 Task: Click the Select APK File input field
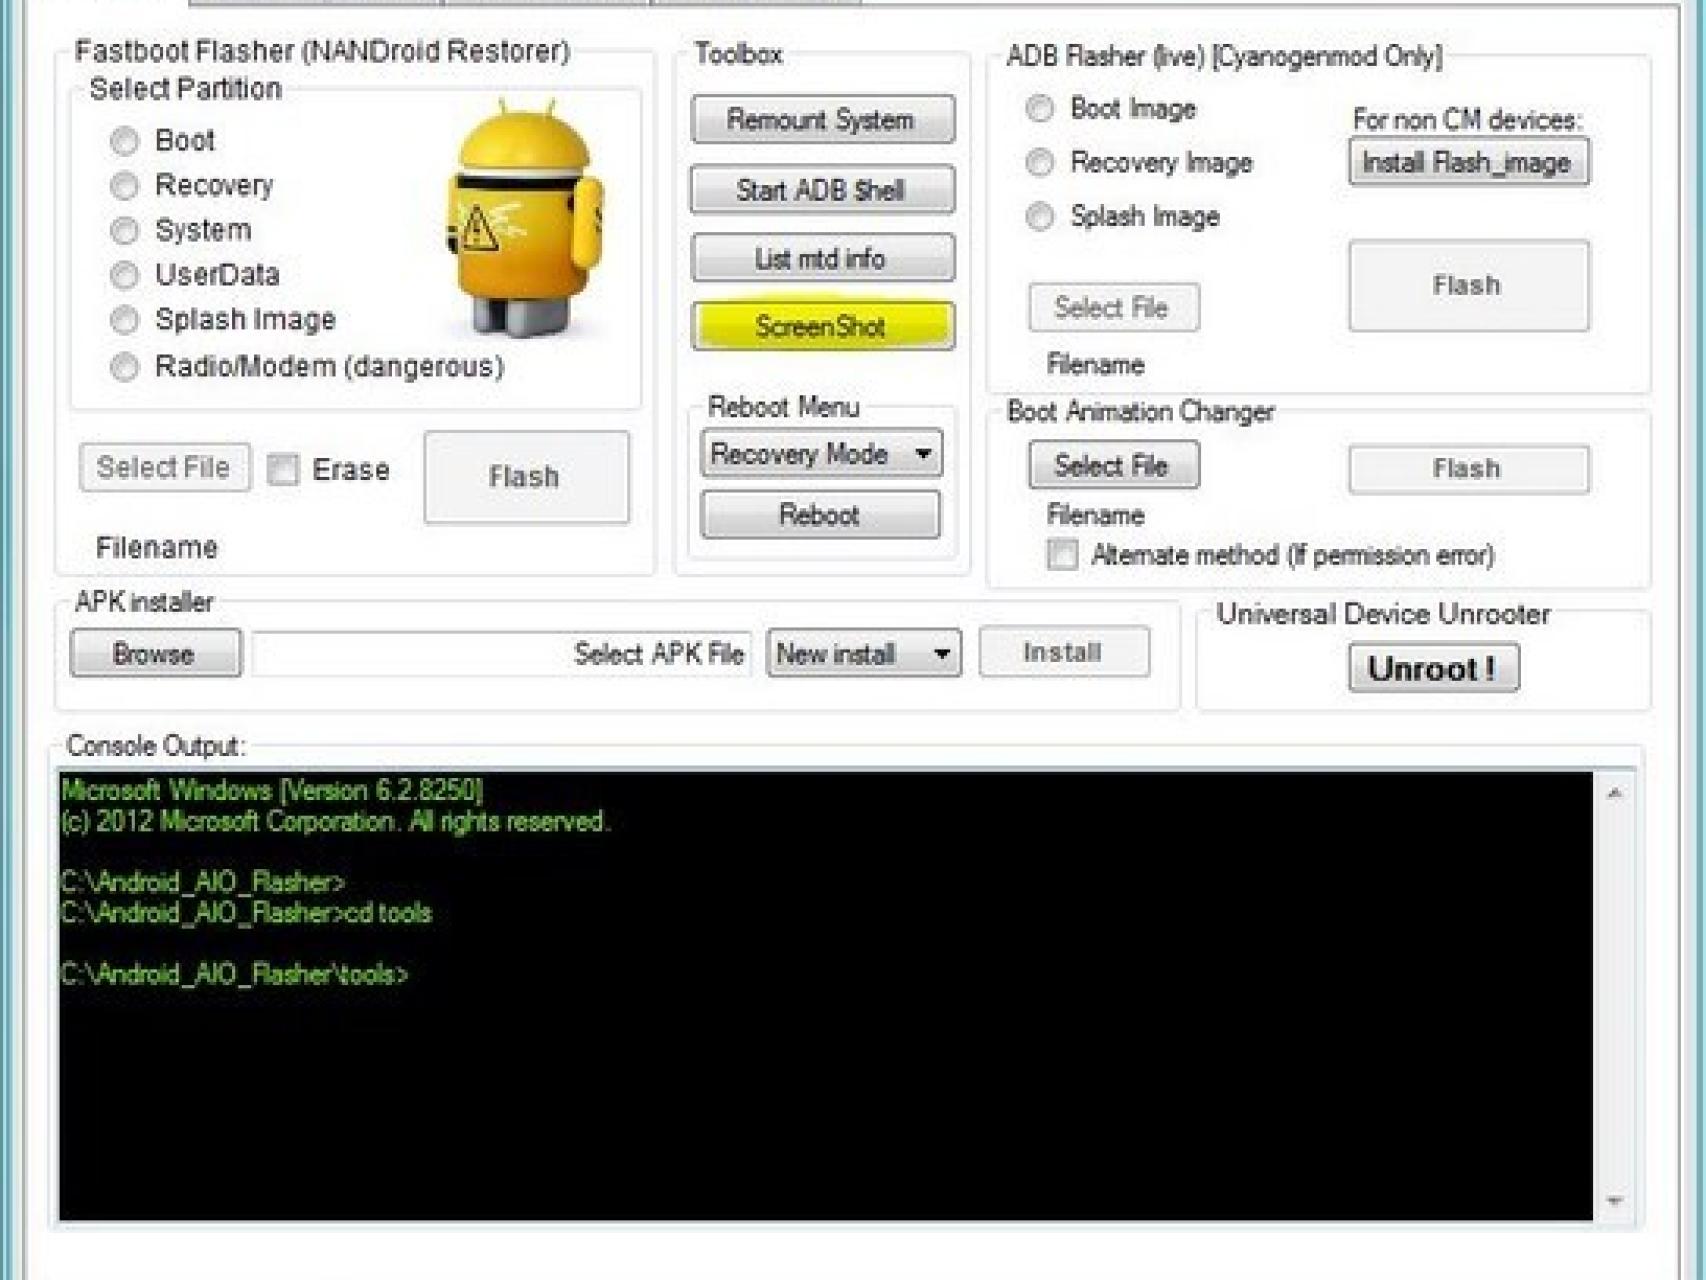[500, 654]
